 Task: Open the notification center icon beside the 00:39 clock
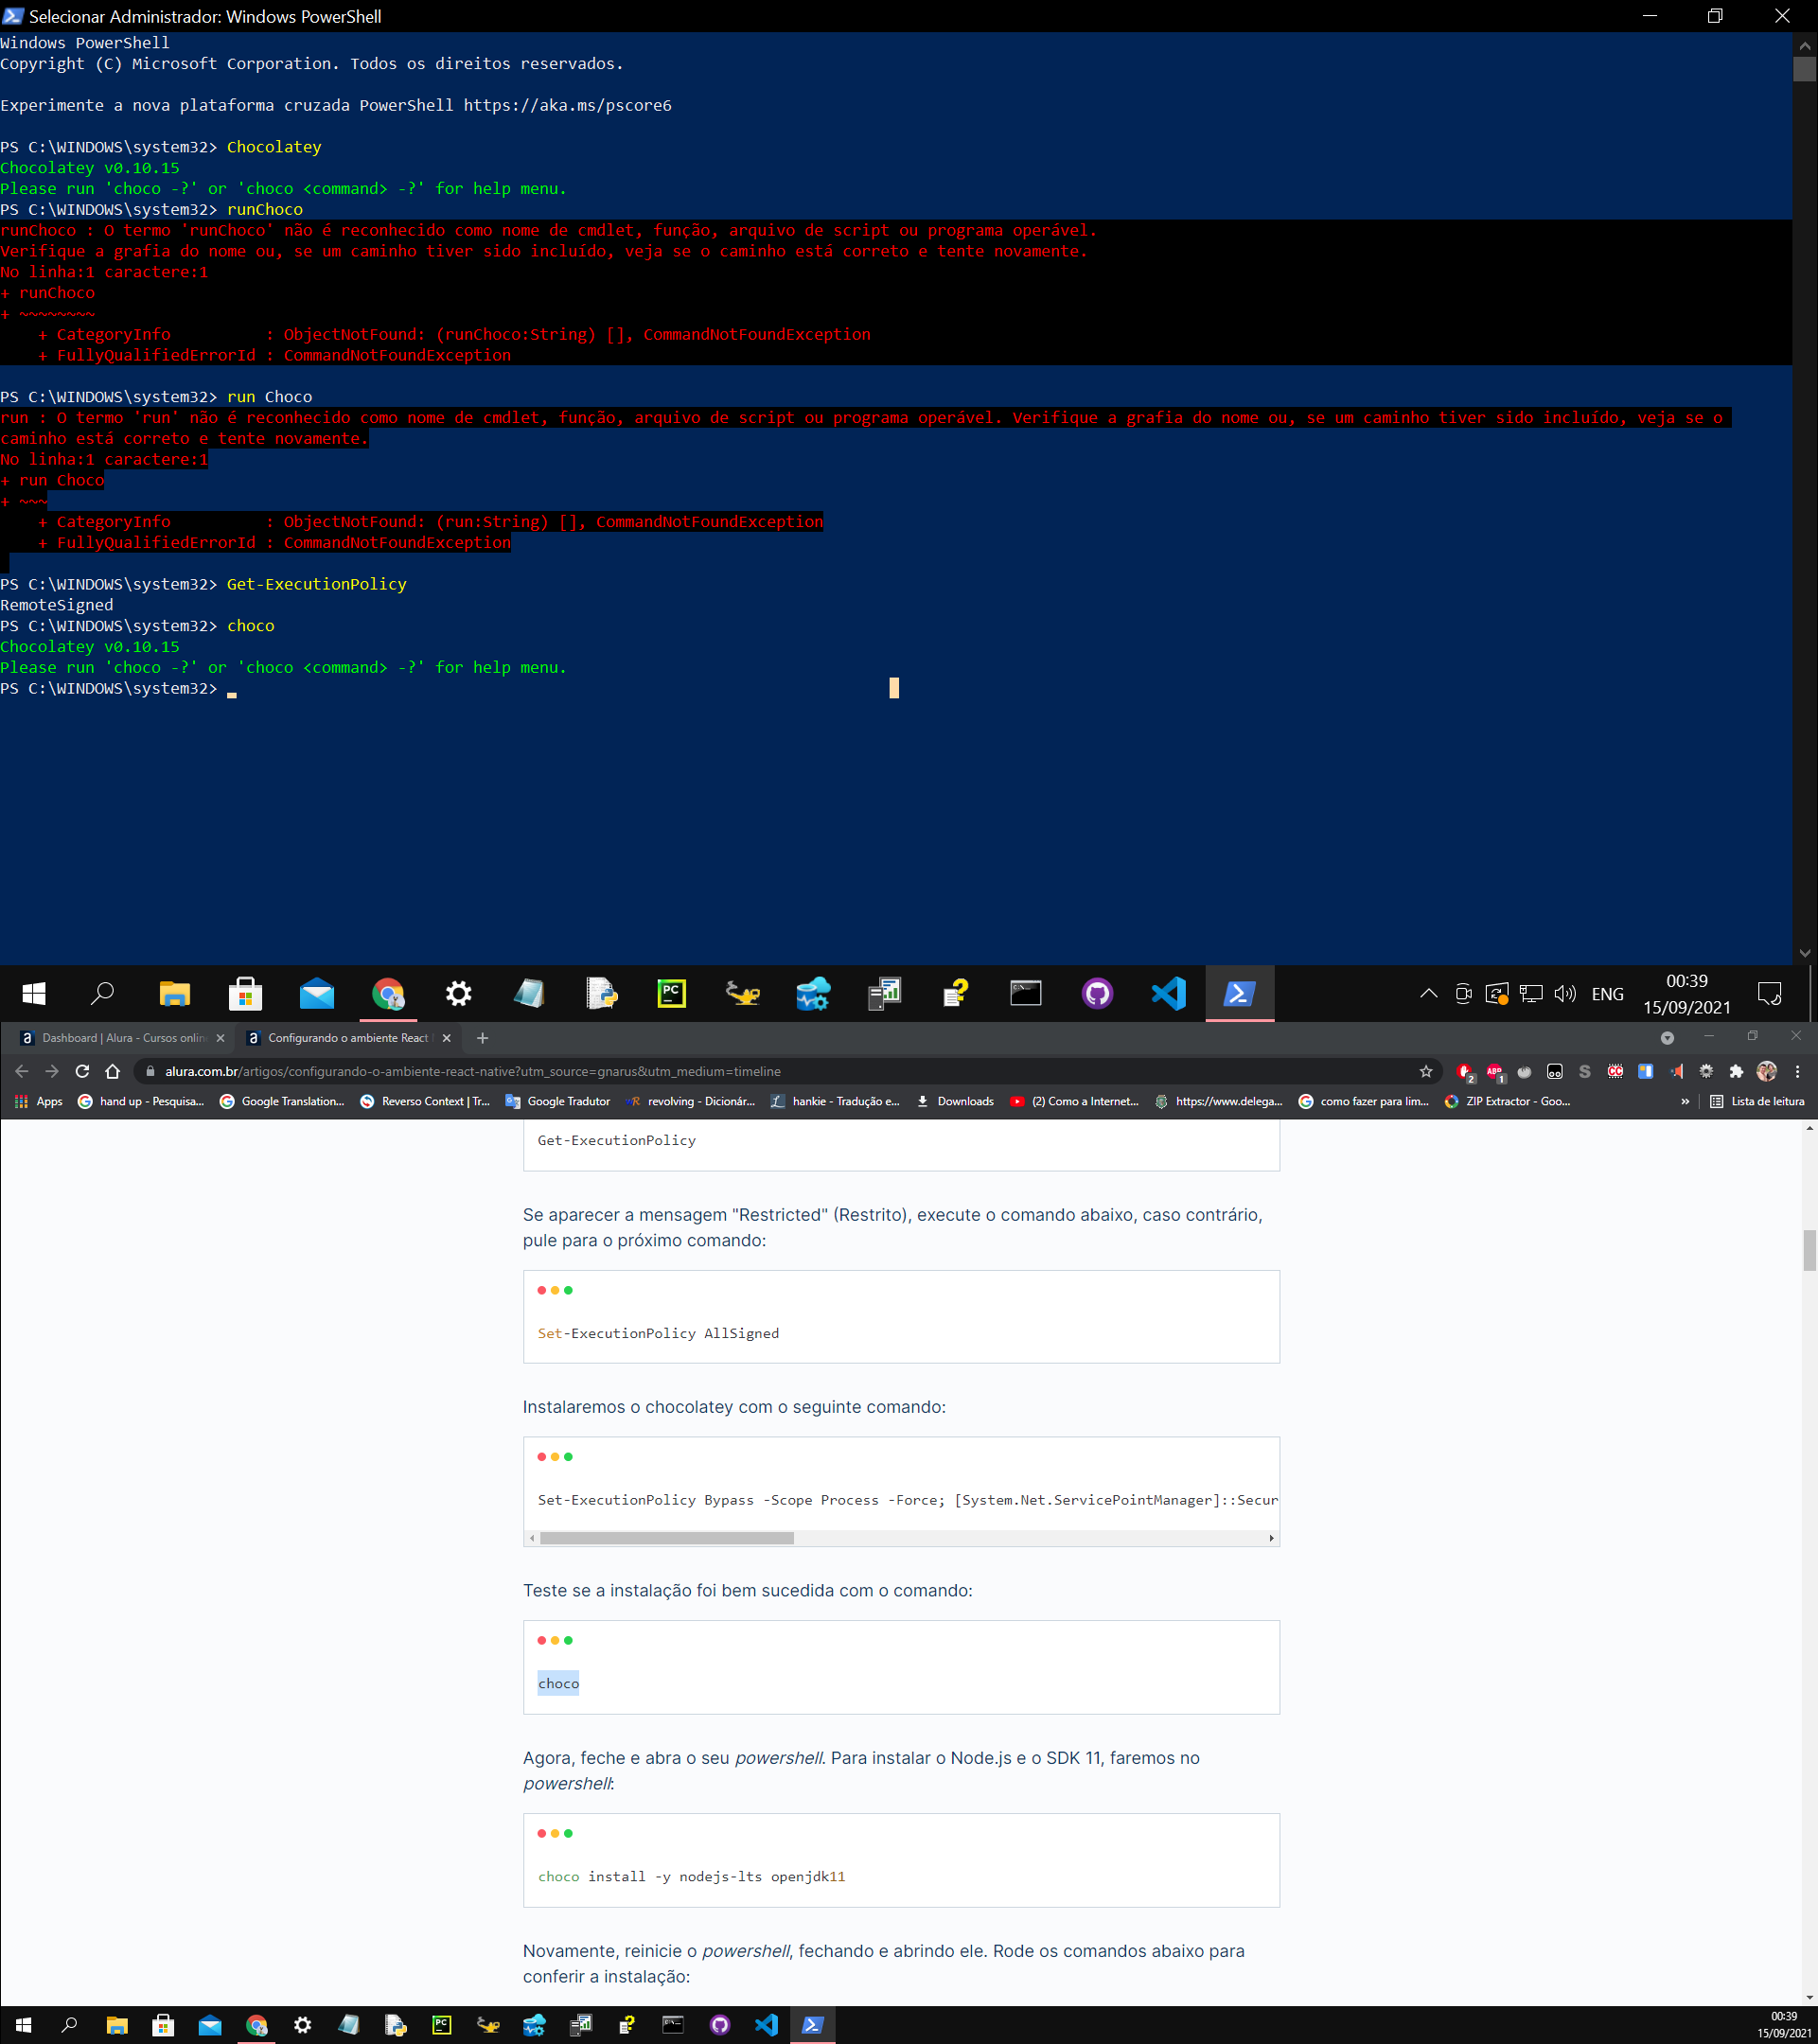click(x=1769, y=993)
